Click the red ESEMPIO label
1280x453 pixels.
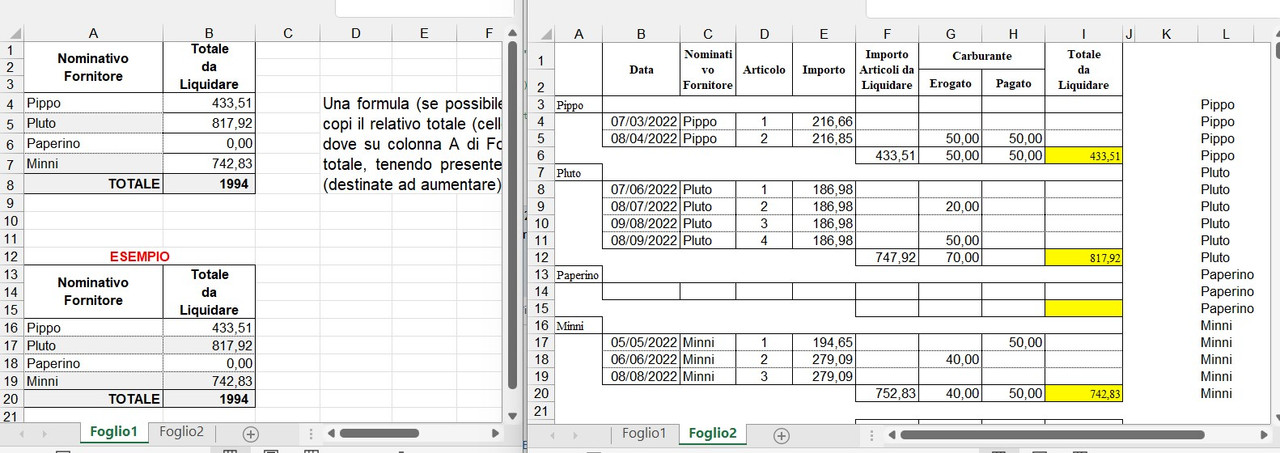[x=140, y=256]
